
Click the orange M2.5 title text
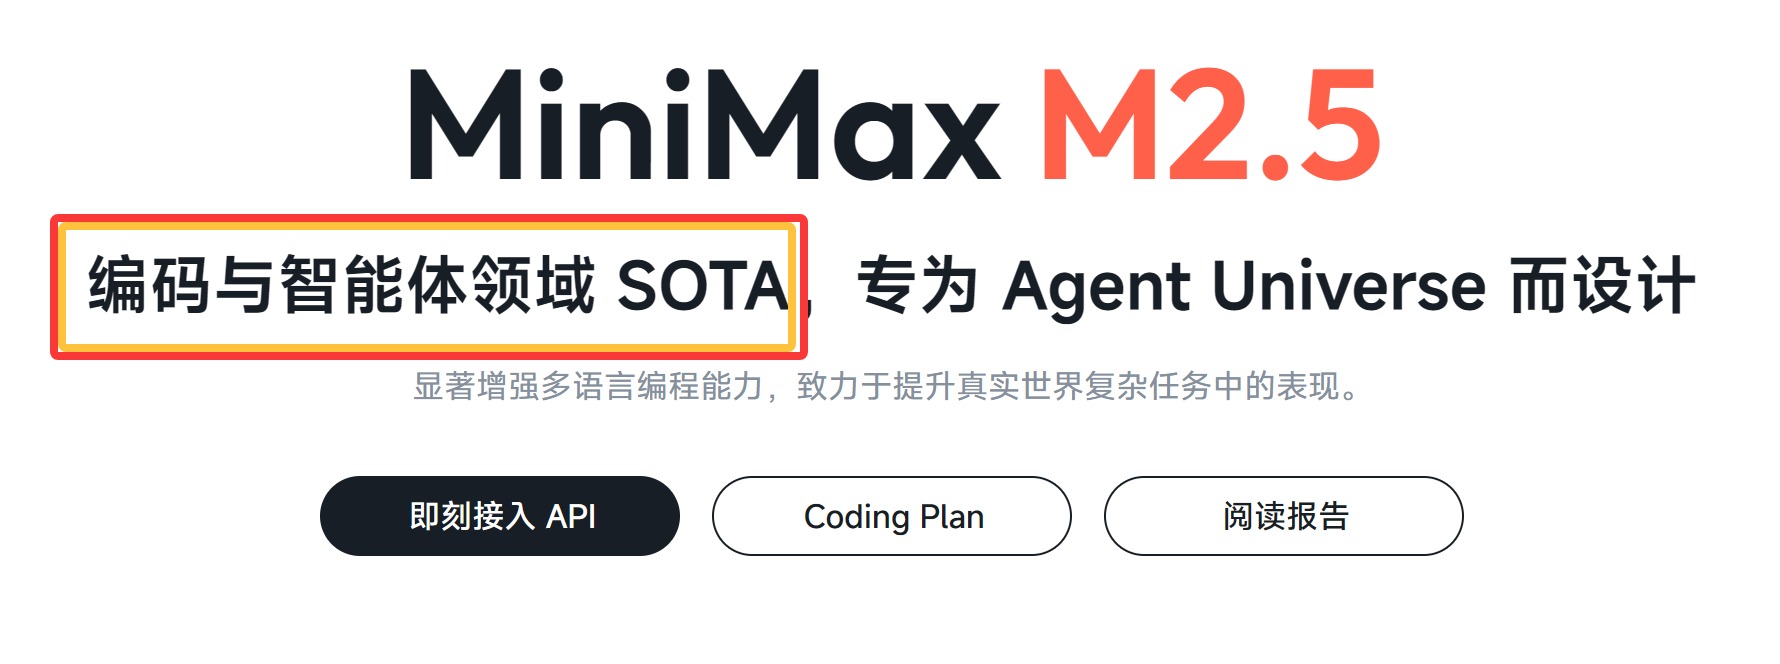(x=1211, y=125)
